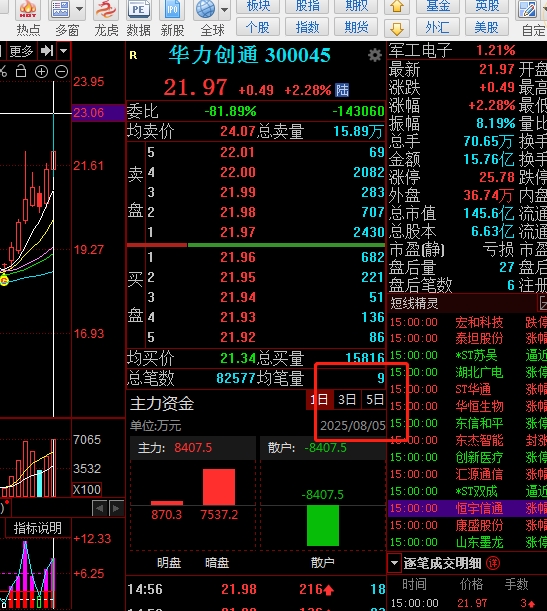
Task: Expand the 逐笔成交明细 panel triangle
Action: pos(394,563)
